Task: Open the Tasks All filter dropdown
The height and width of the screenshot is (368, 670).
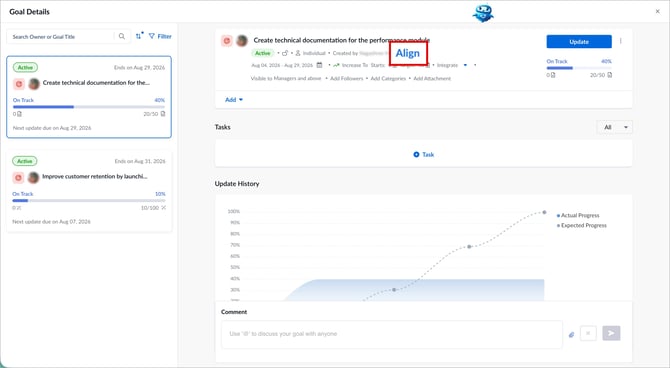Action: point(614,127)
